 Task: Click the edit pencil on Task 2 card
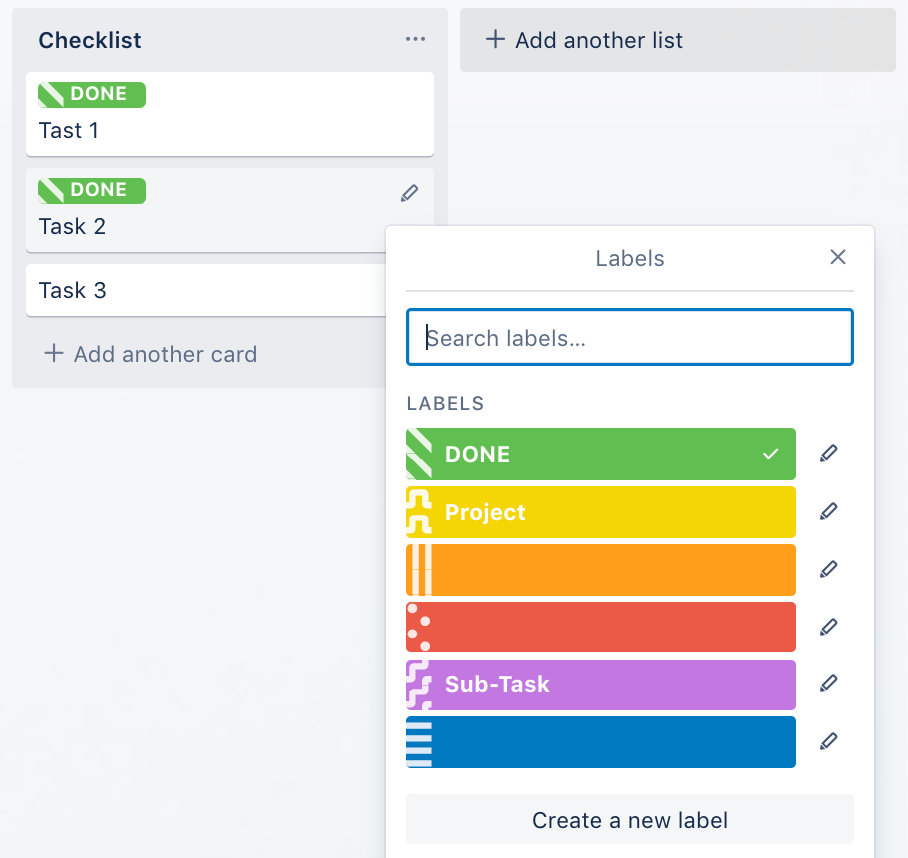(x=409, y=194)
